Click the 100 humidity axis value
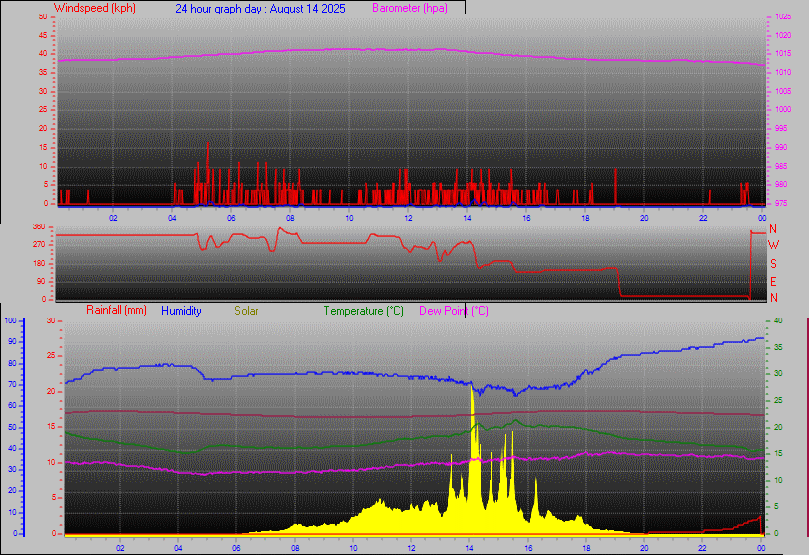The width and height of the screenshot is (809, 555). coord(10,320)
